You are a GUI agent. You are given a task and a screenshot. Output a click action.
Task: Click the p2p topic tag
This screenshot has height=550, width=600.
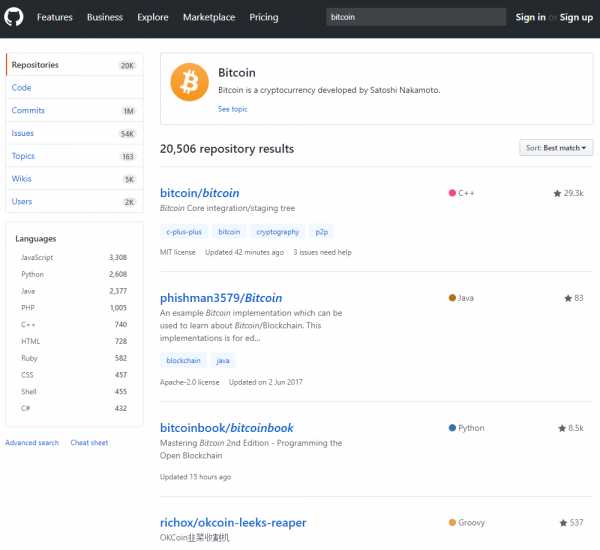coord(321,232)
